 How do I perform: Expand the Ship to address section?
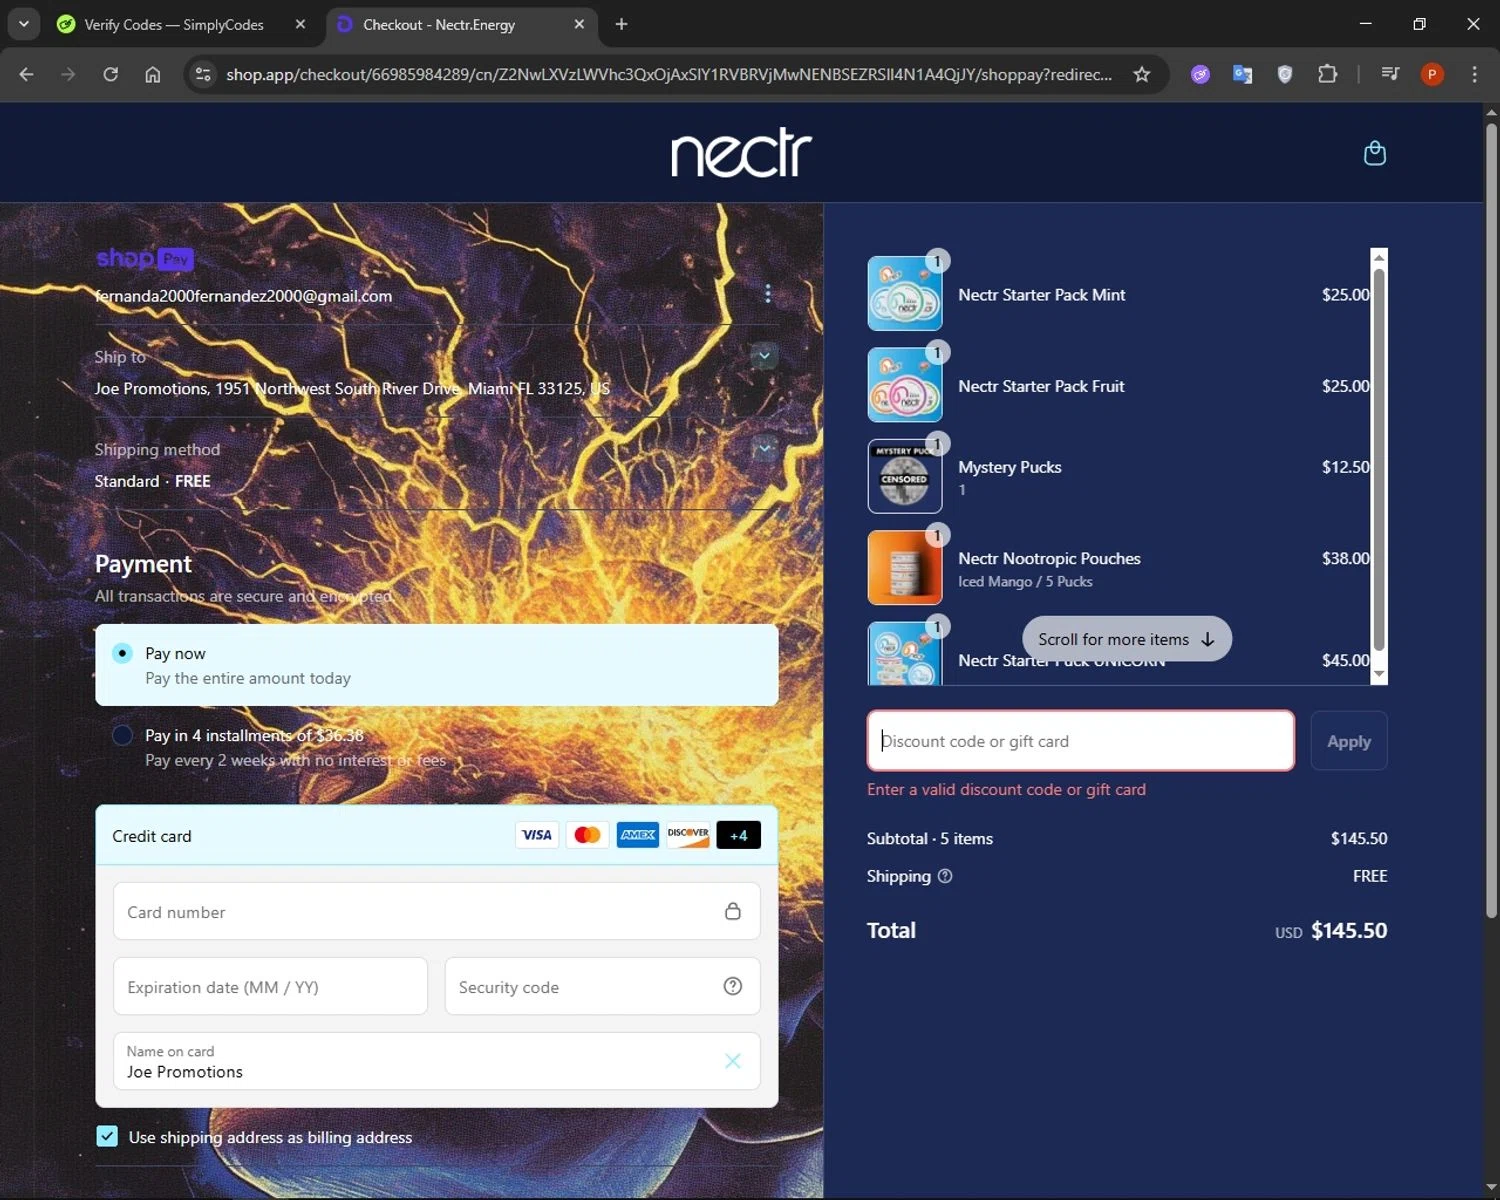[x=764, y=356]
